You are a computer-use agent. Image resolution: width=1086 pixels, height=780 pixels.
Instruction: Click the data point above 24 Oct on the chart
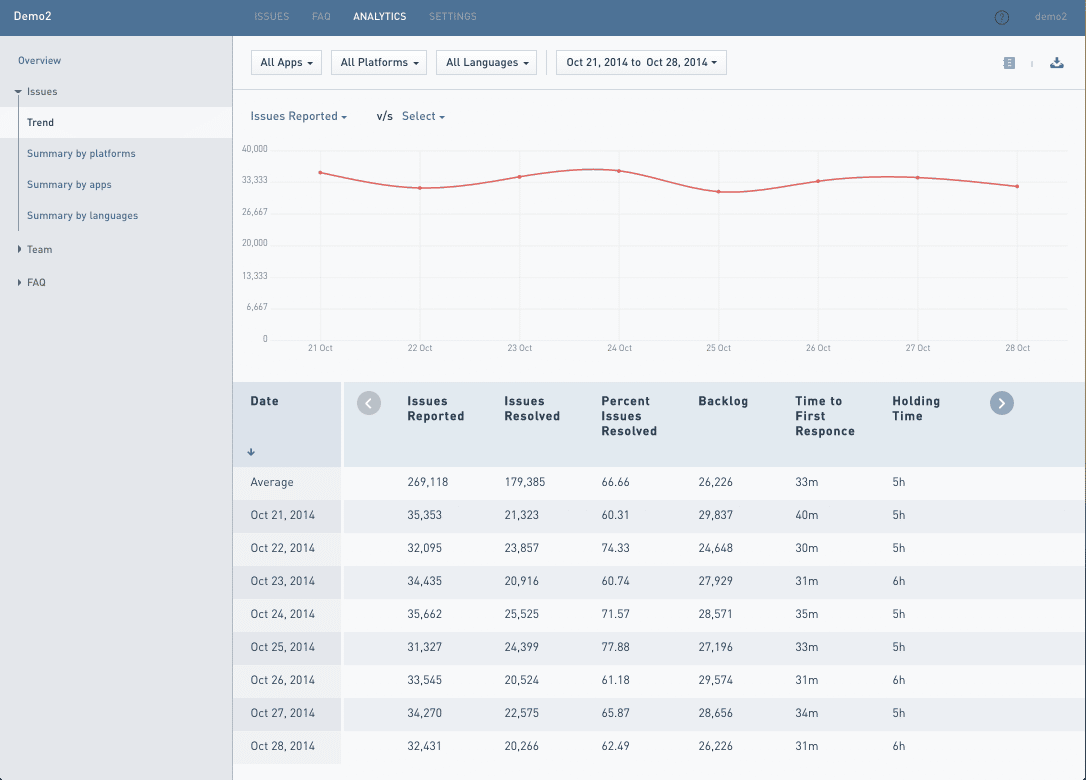[619, 170]
